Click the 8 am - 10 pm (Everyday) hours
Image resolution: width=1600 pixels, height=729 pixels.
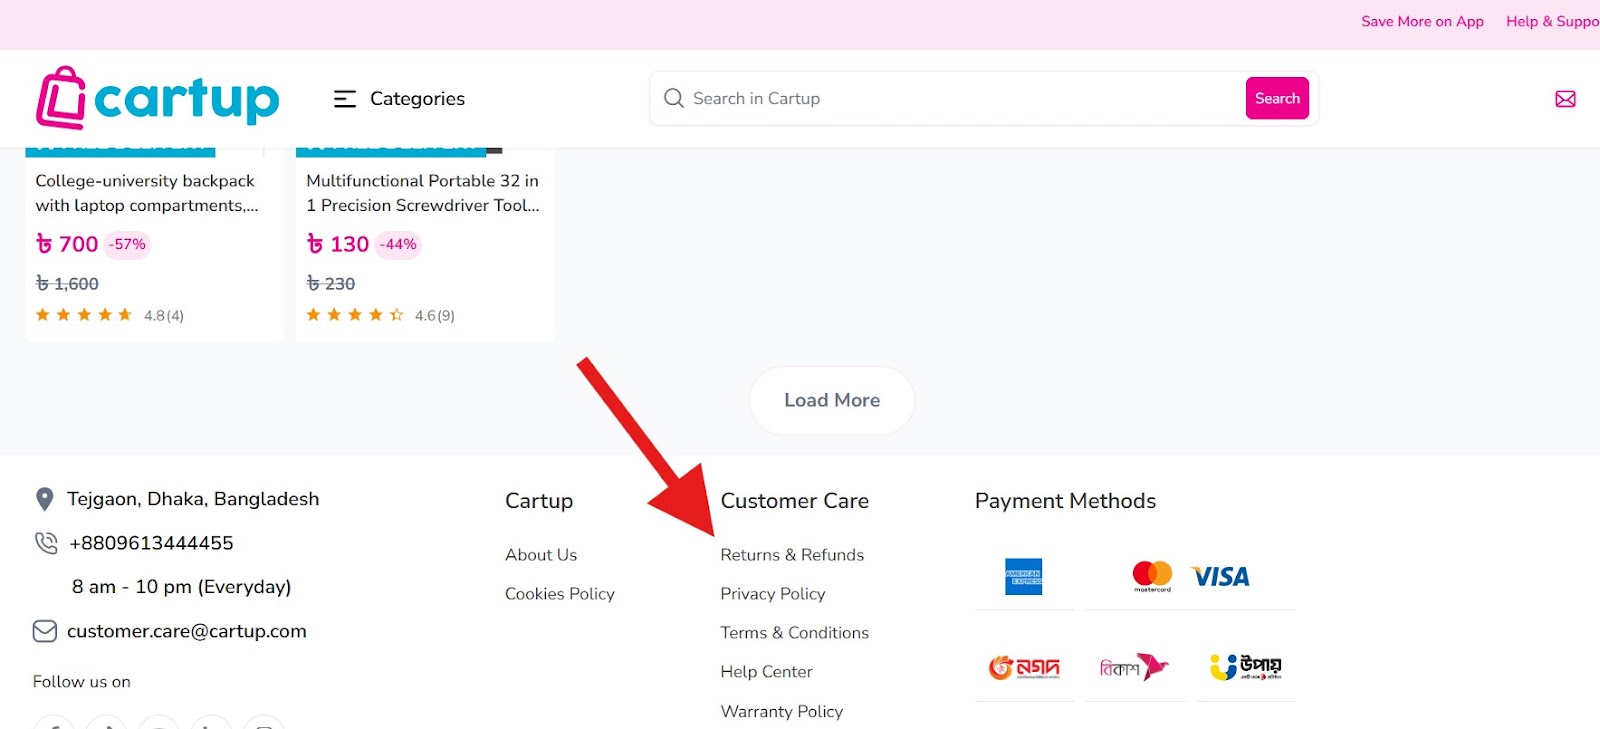coord(181,587)
